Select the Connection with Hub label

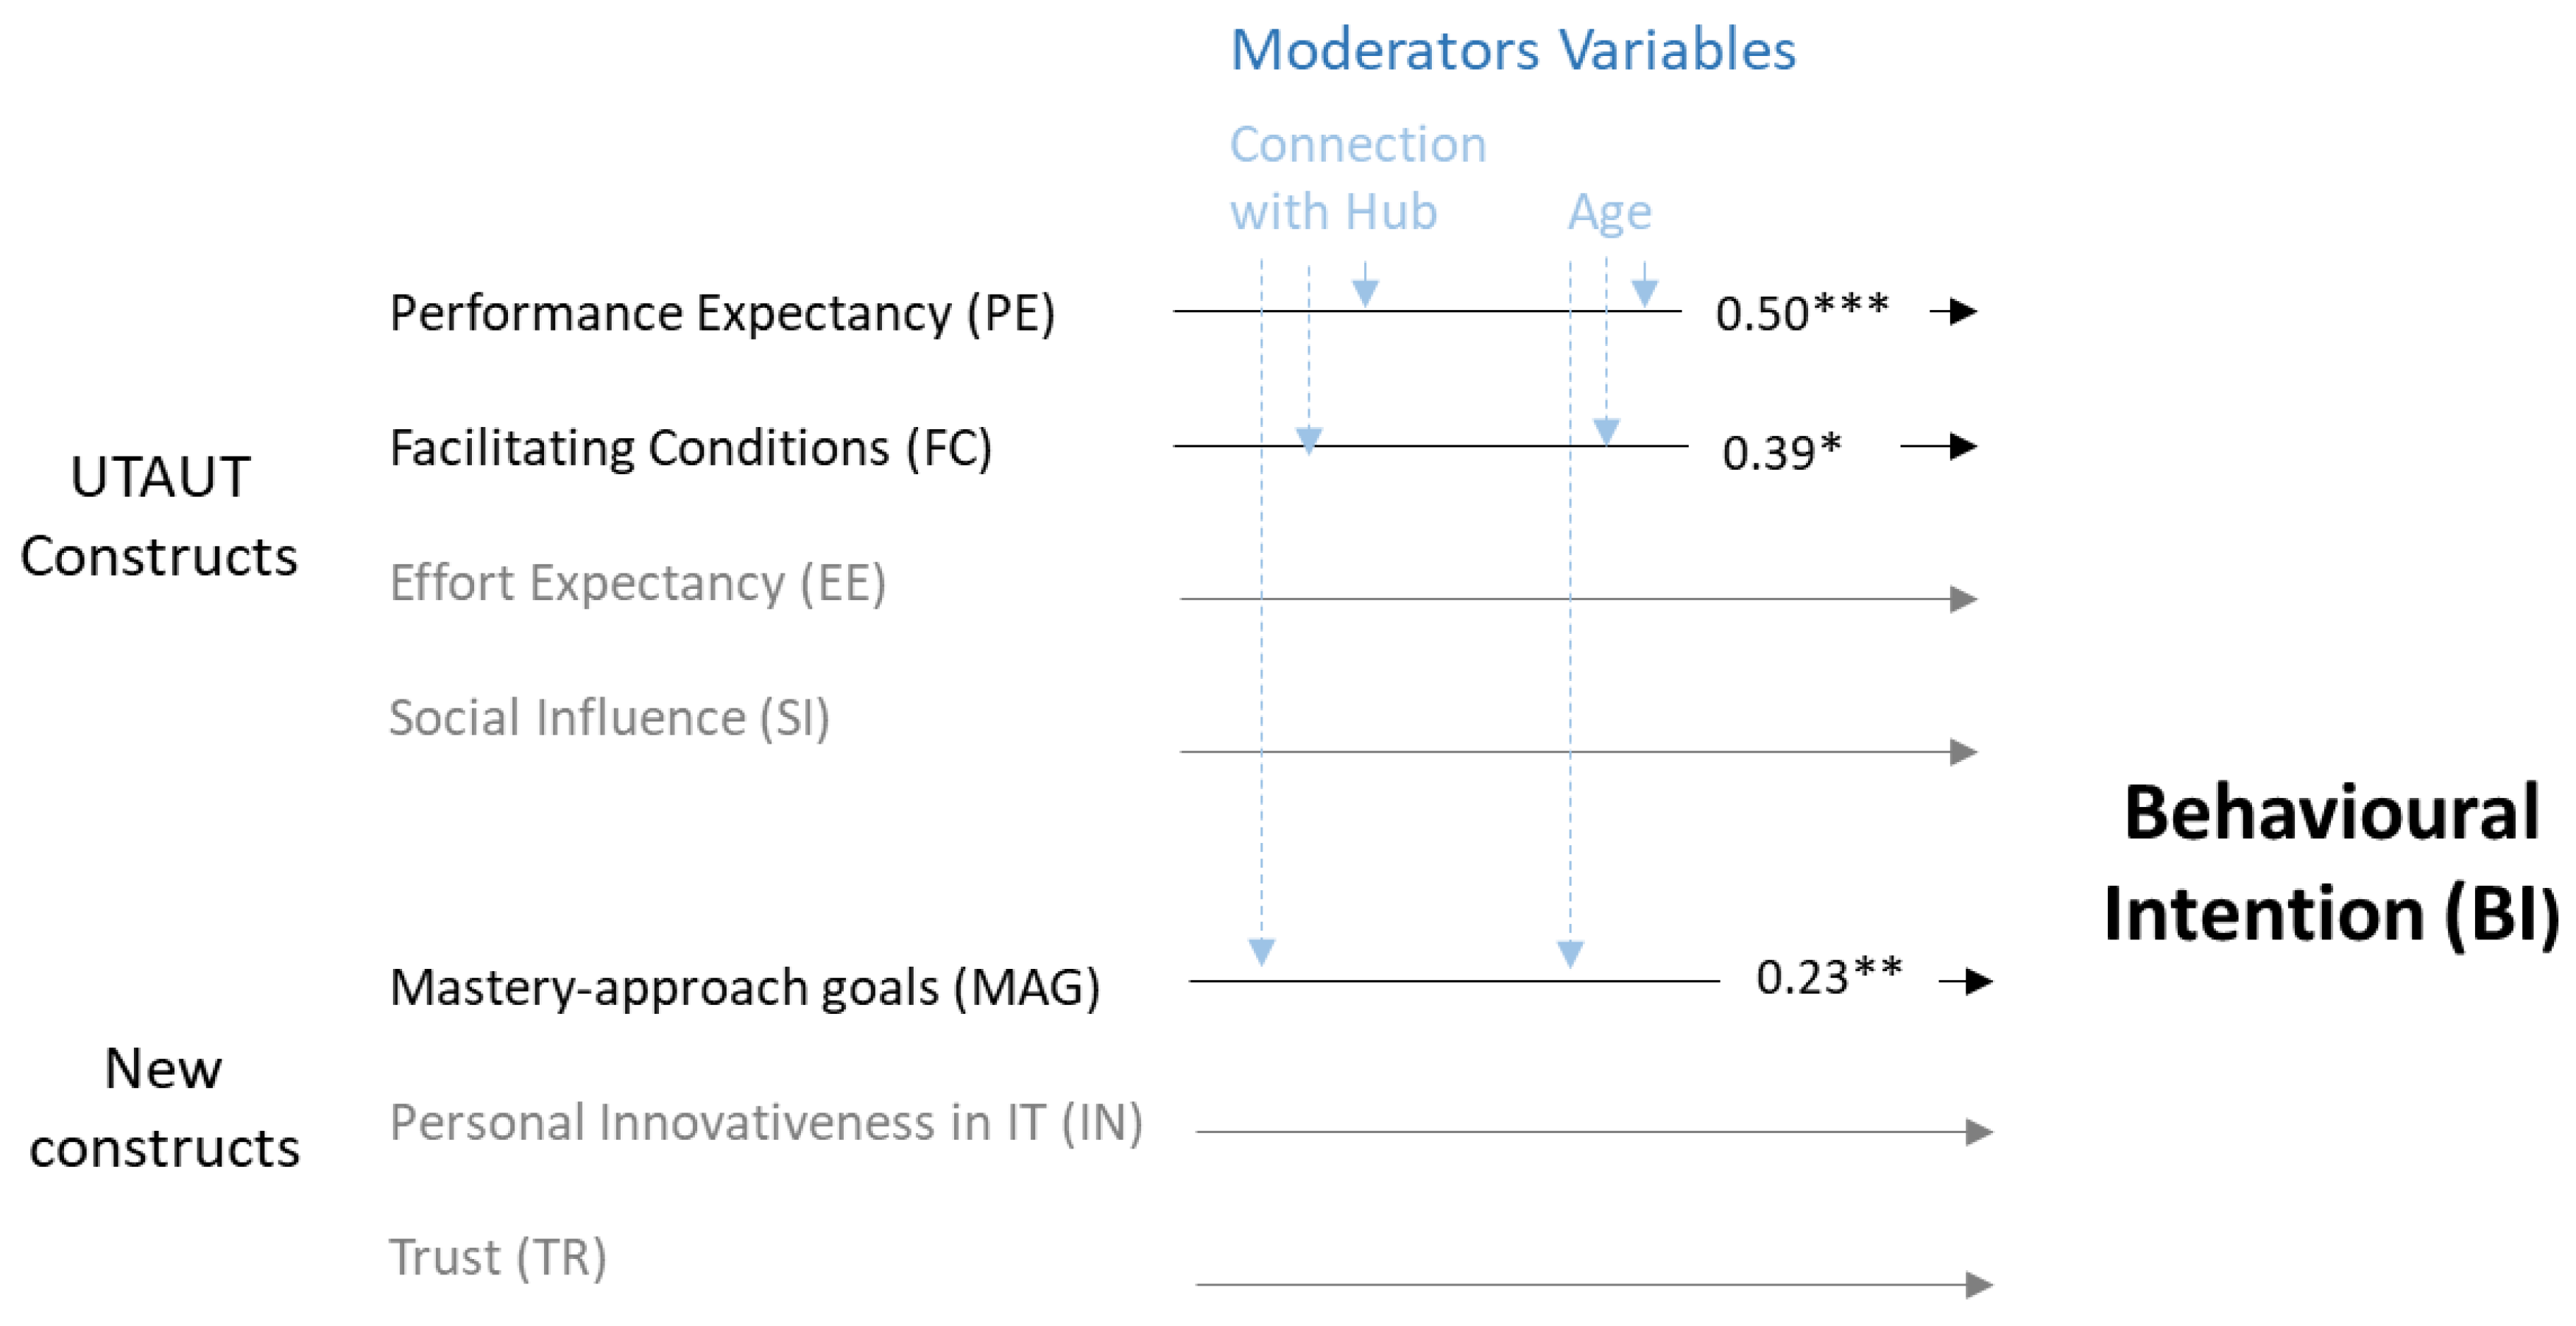tap(1358, 178)
